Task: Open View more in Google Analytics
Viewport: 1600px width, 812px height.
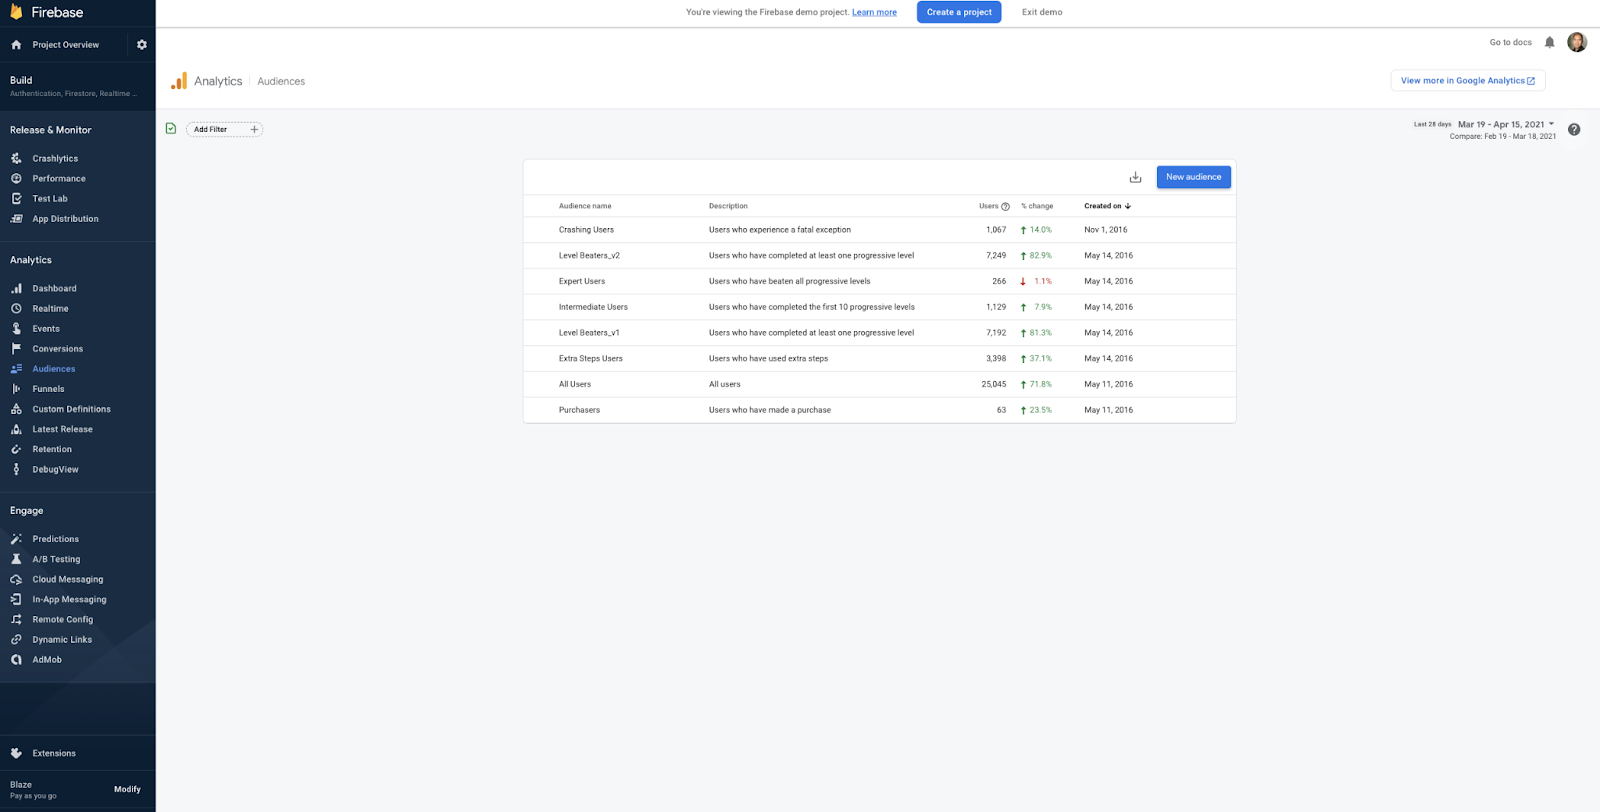Action: click(1467, 81)
